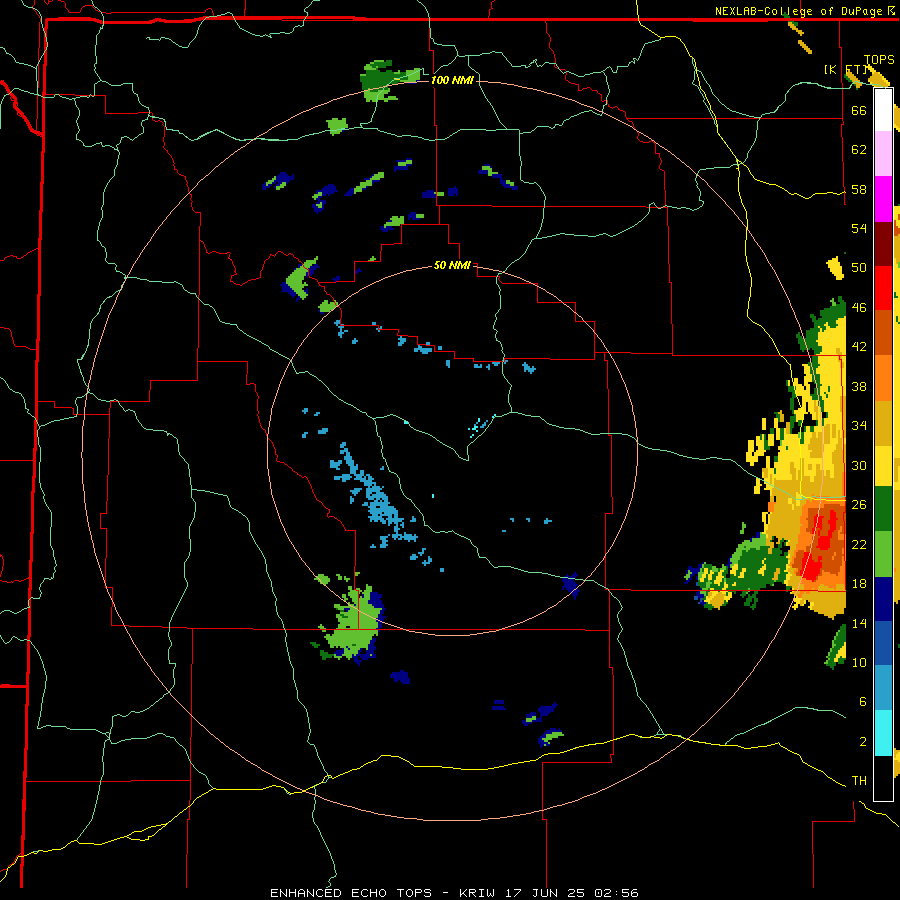Click the legend value 54
The width and height of the screenshot is (900, 900).
pos(859,228)
